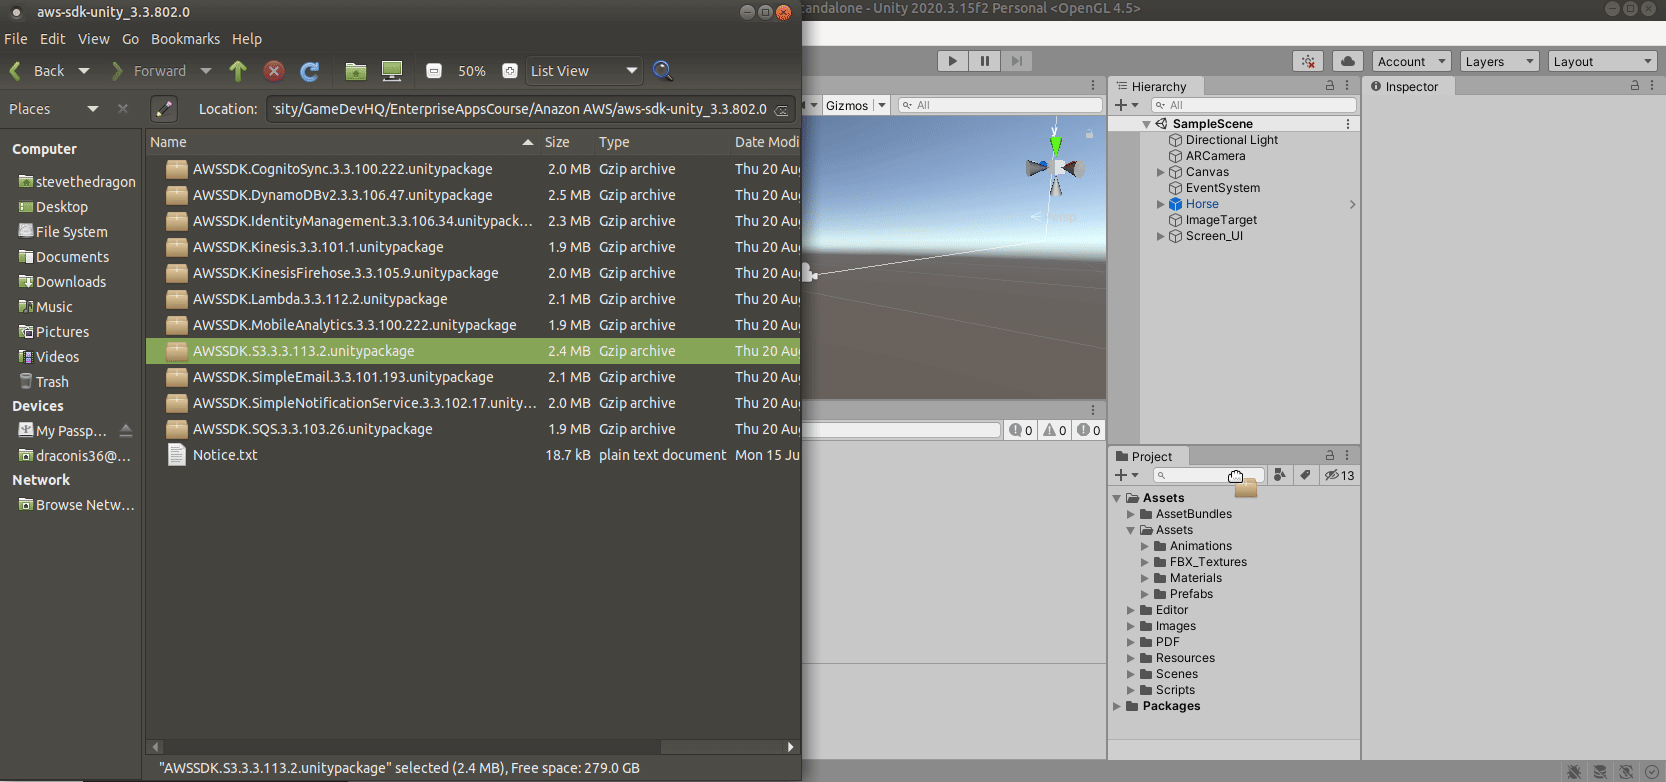Close the Places sidebar
1666x782 pixels.
tap(123, 109)
